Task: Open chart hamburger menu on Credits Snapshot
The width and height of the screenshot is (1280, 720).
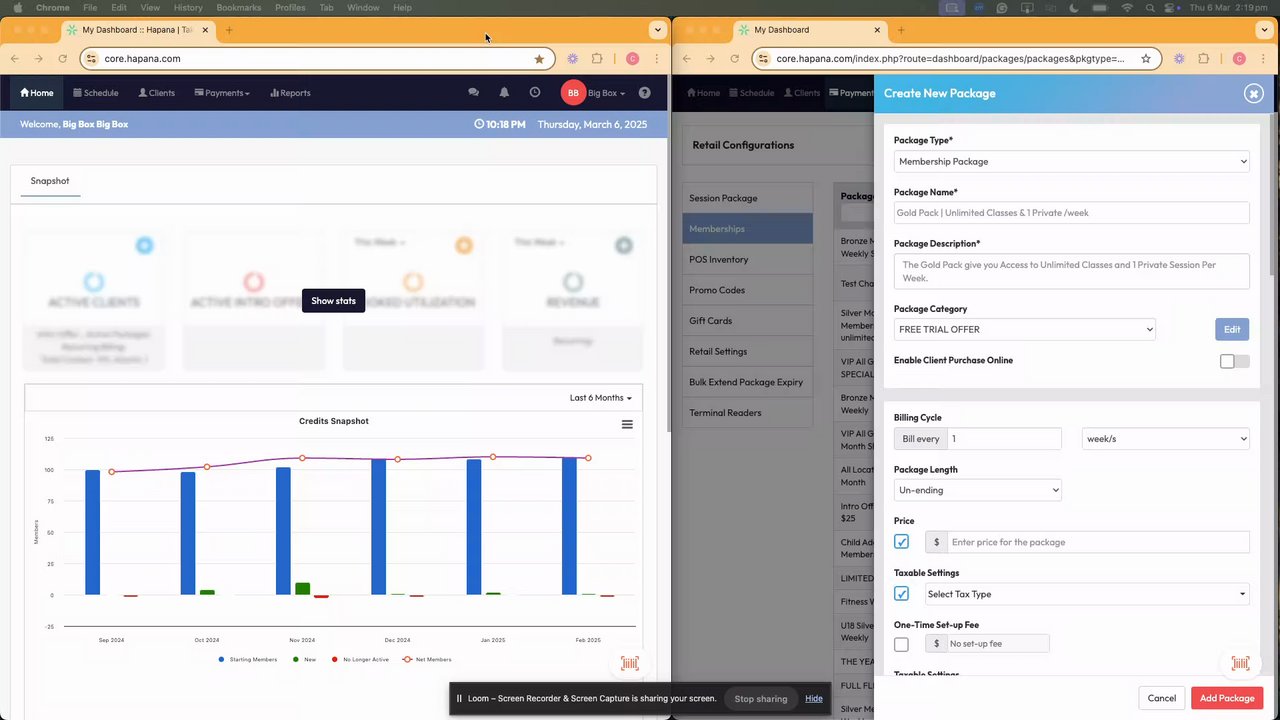Action: point(627,424)
